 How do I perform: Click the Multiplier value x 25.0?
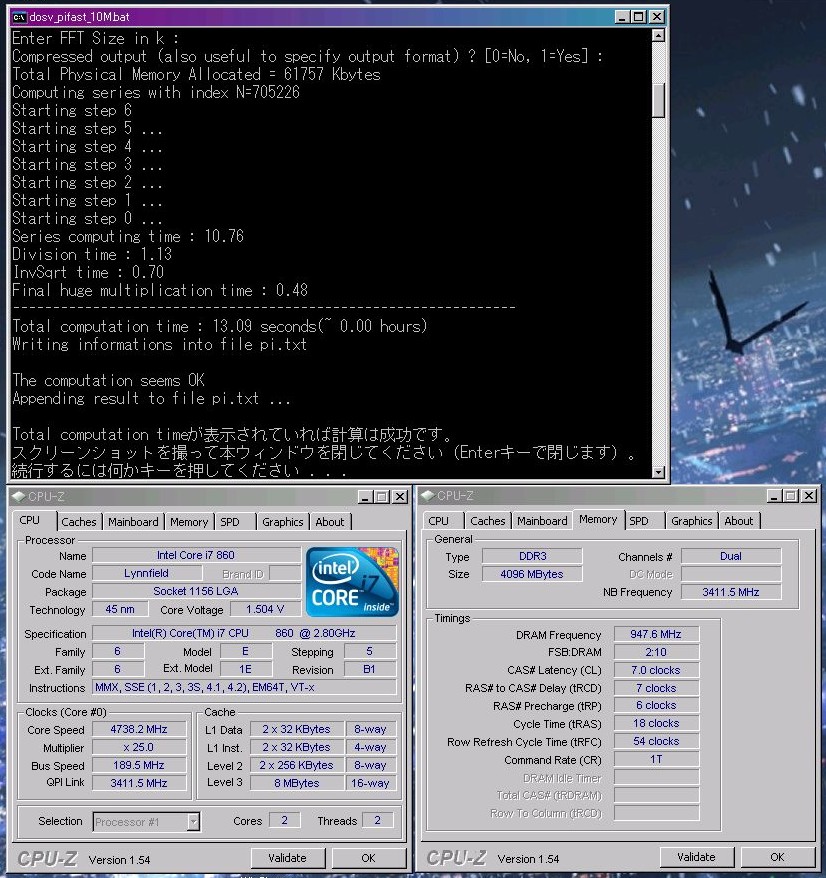click(139, 747)
